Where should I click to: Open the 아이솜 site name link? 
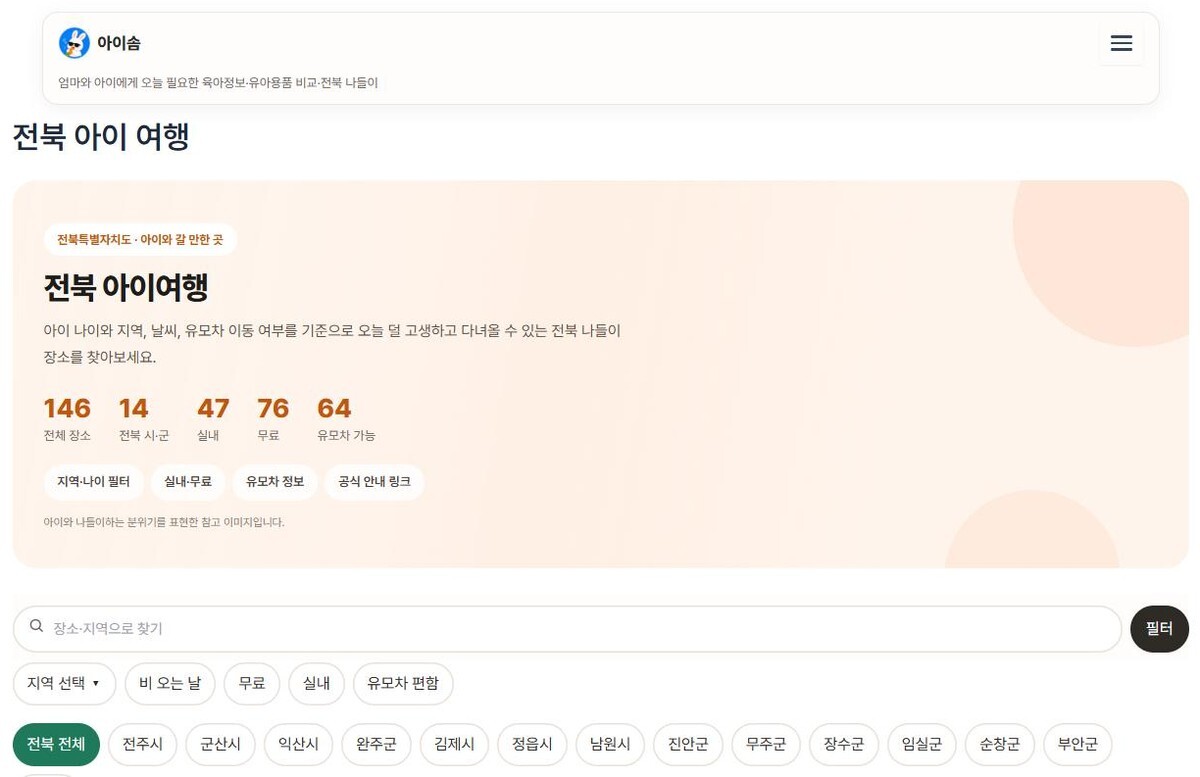pos(119,43)
